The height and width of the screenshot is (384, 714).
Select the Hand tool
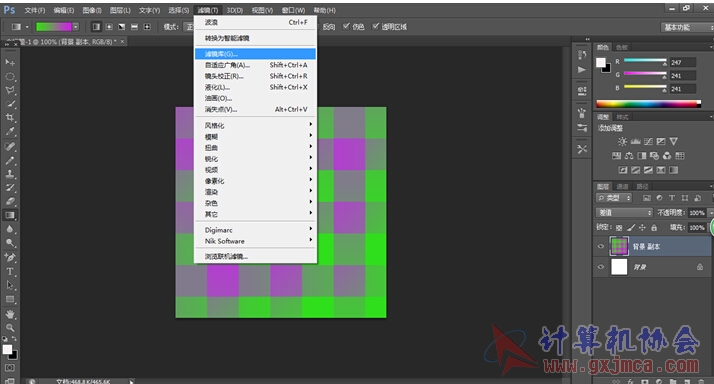click(10, 314)
